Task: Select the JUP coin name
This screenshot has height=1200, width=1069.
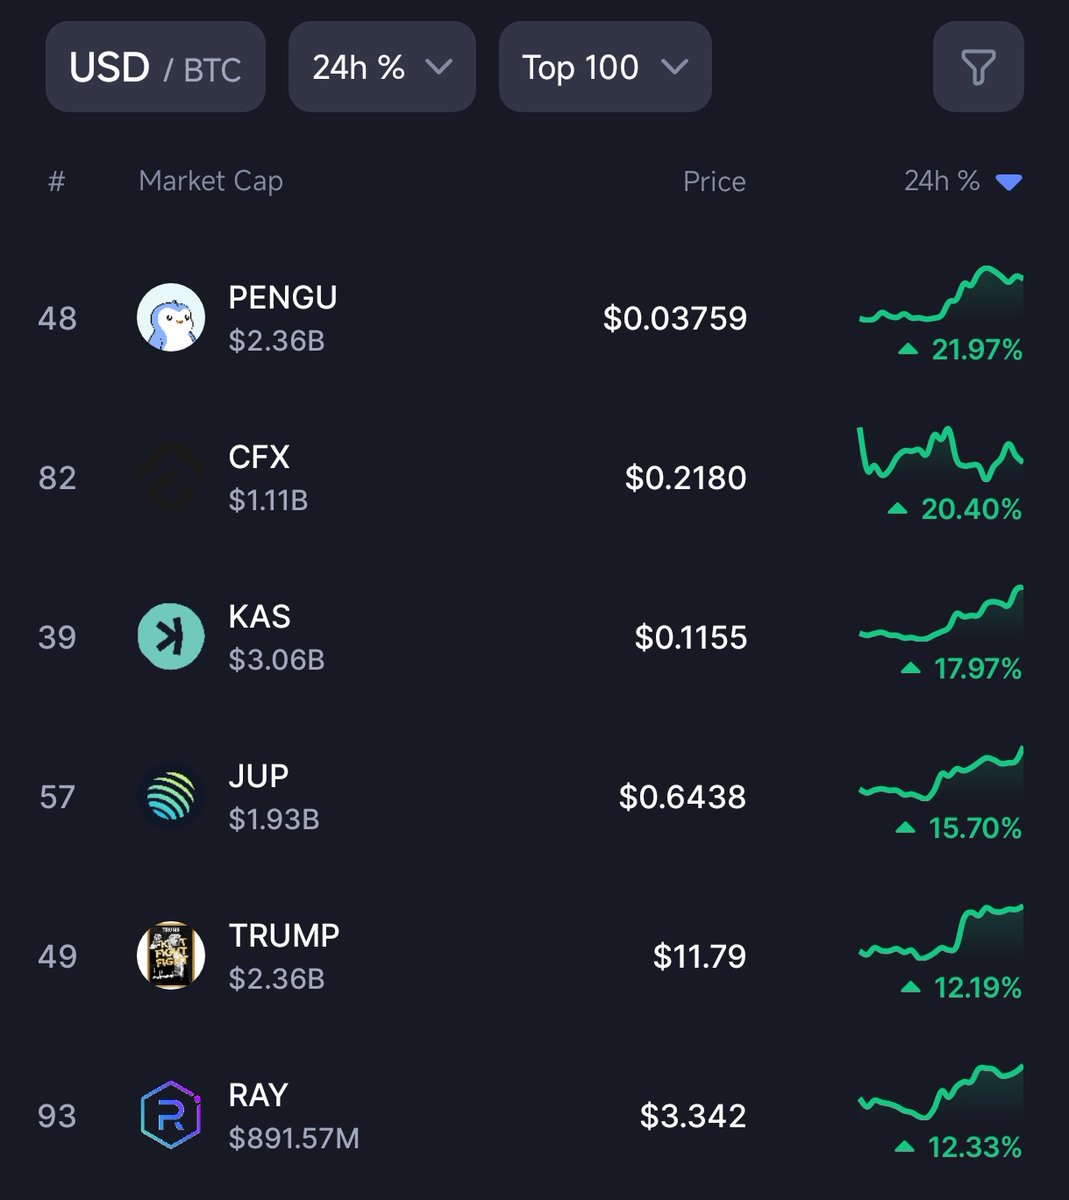Action: (x=258, y=776)
